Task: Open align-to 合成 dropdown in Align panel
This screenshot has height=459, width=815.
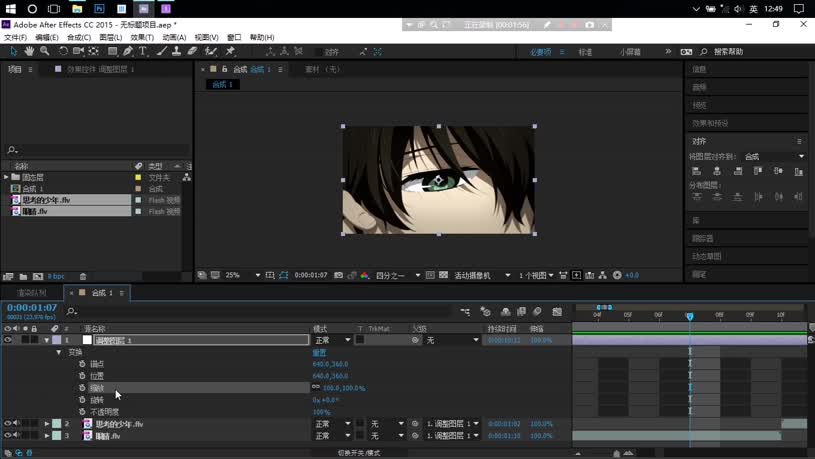Action: pyautogui.click(x=774, y=156)
